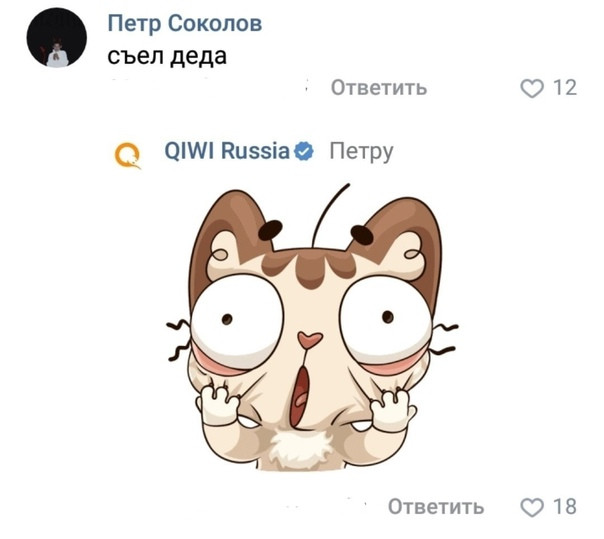Click the cat sticker's wide open mouth
604x539 pixels.
click(x=300, y=396)
